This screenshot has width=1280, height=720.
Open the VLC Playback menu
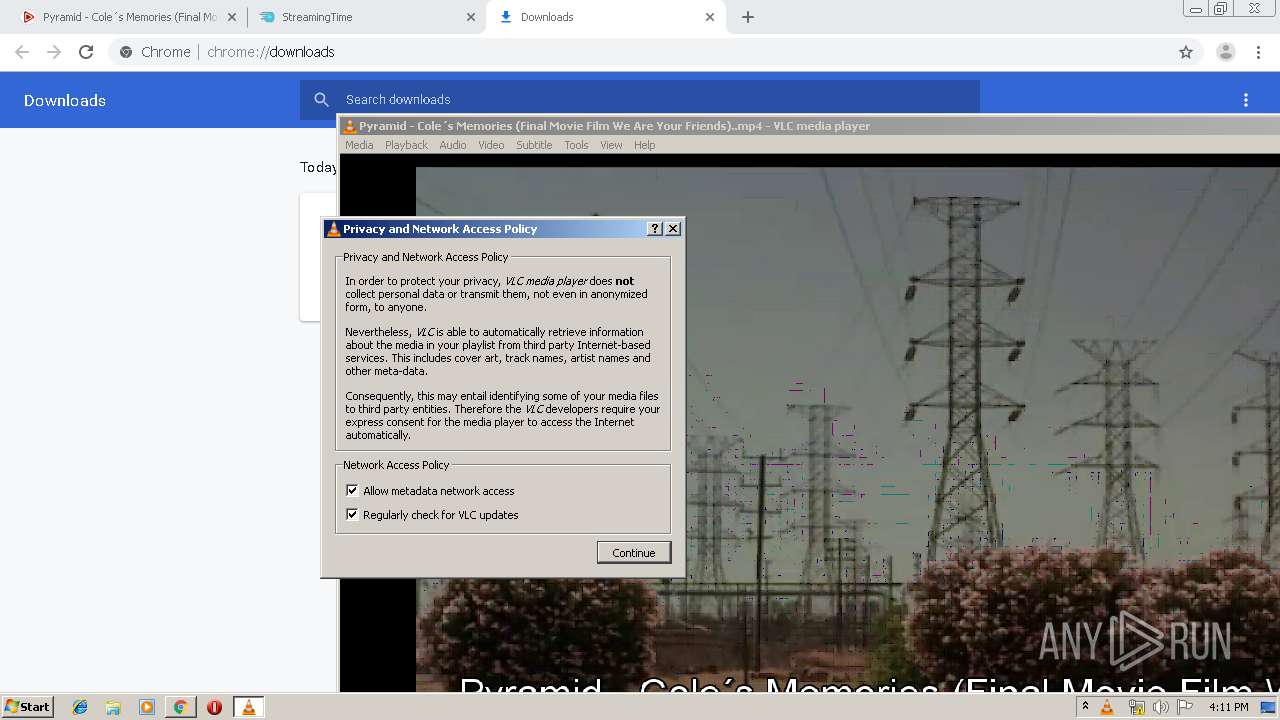[406, 145]
